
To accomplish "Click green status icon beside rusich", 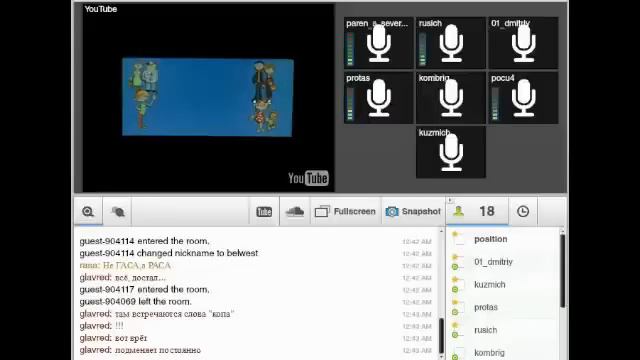I will [x=455, y=335].
